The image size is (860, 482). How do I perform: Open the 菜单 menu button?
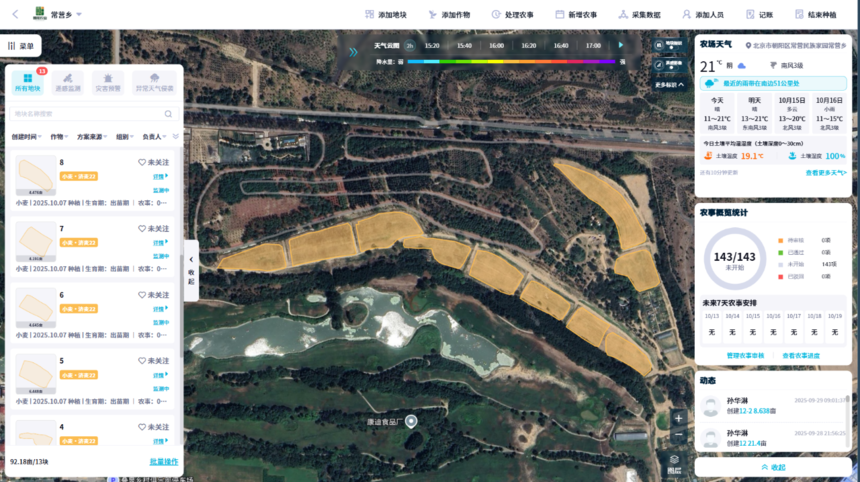coord(21,46)
